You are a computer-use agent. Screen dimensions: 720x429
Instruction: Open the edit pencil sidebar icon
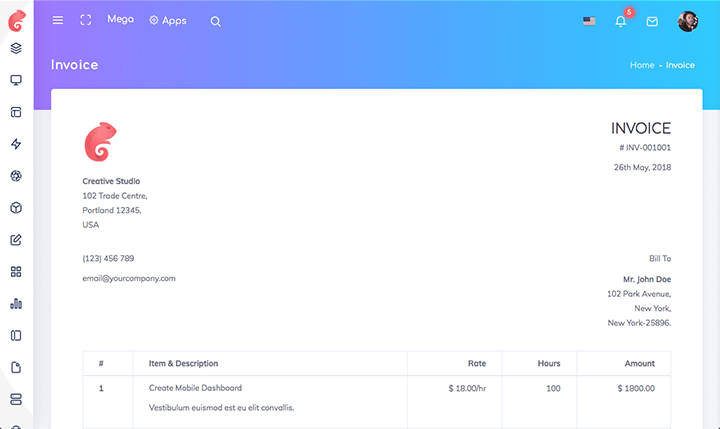[x=16, y=240]
